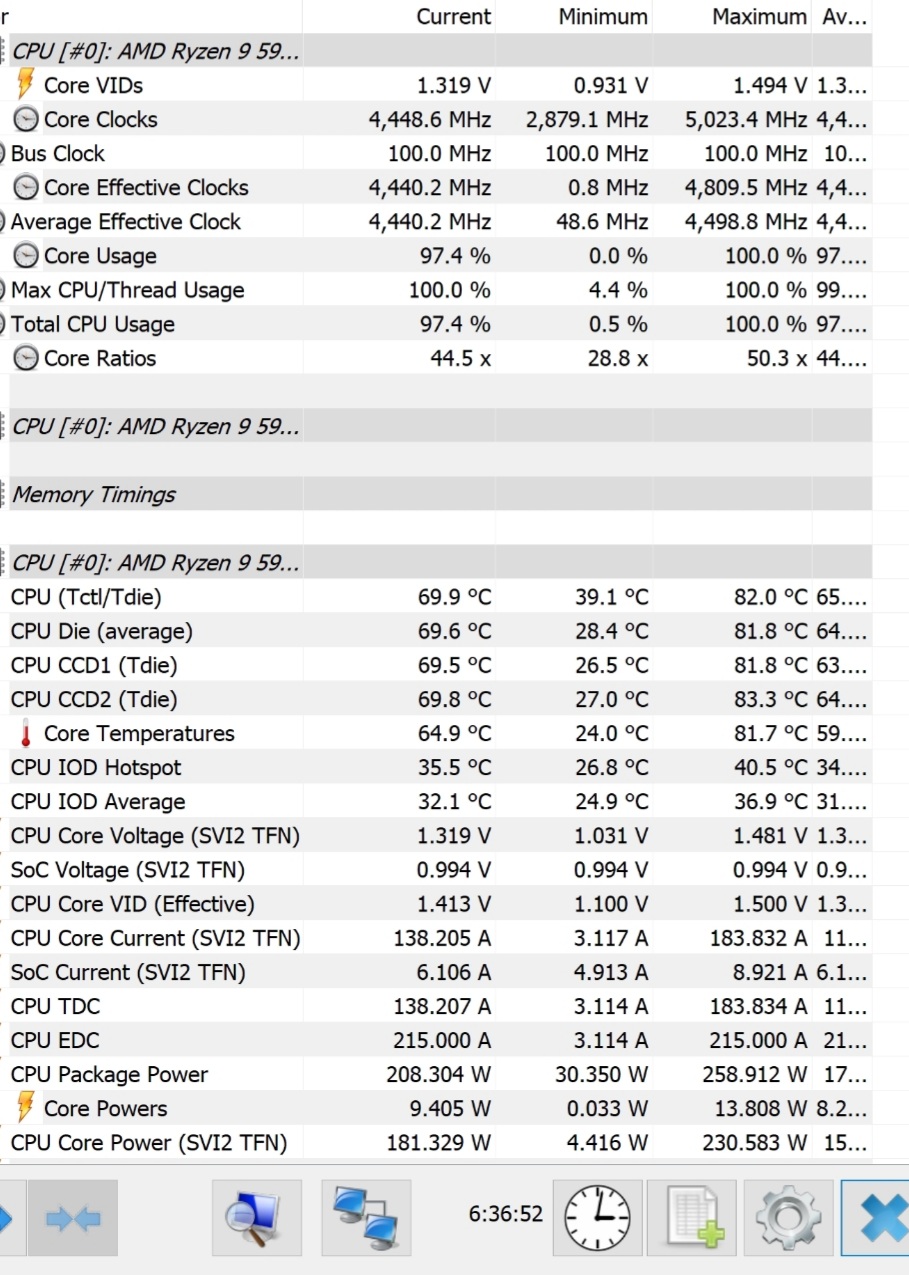The height and width of the screenshot is (1275, 909).
Task: Click the Minimum column header
Action: [603, 17]
